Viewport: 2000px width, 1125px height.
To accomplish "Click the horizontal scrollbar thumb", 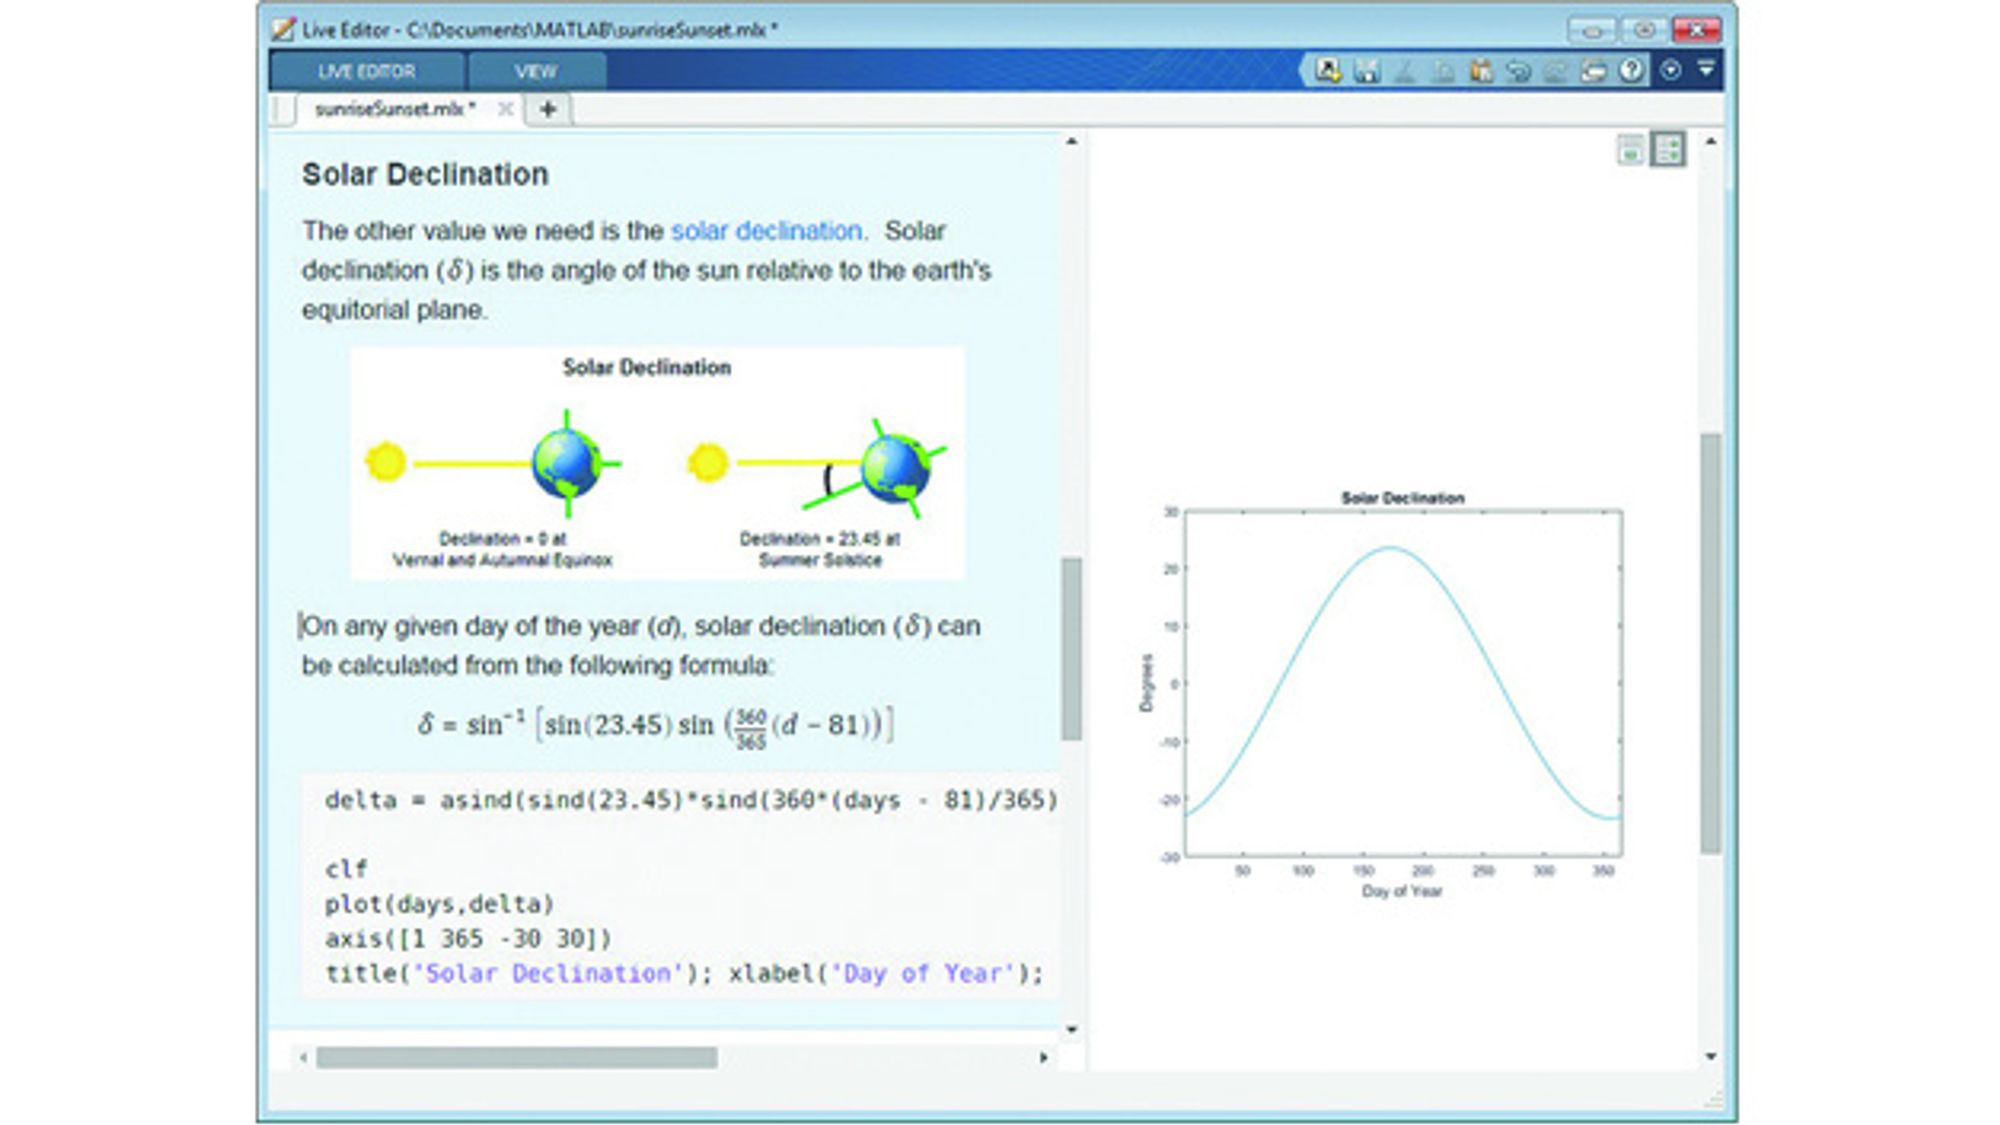I will 516,1057.
